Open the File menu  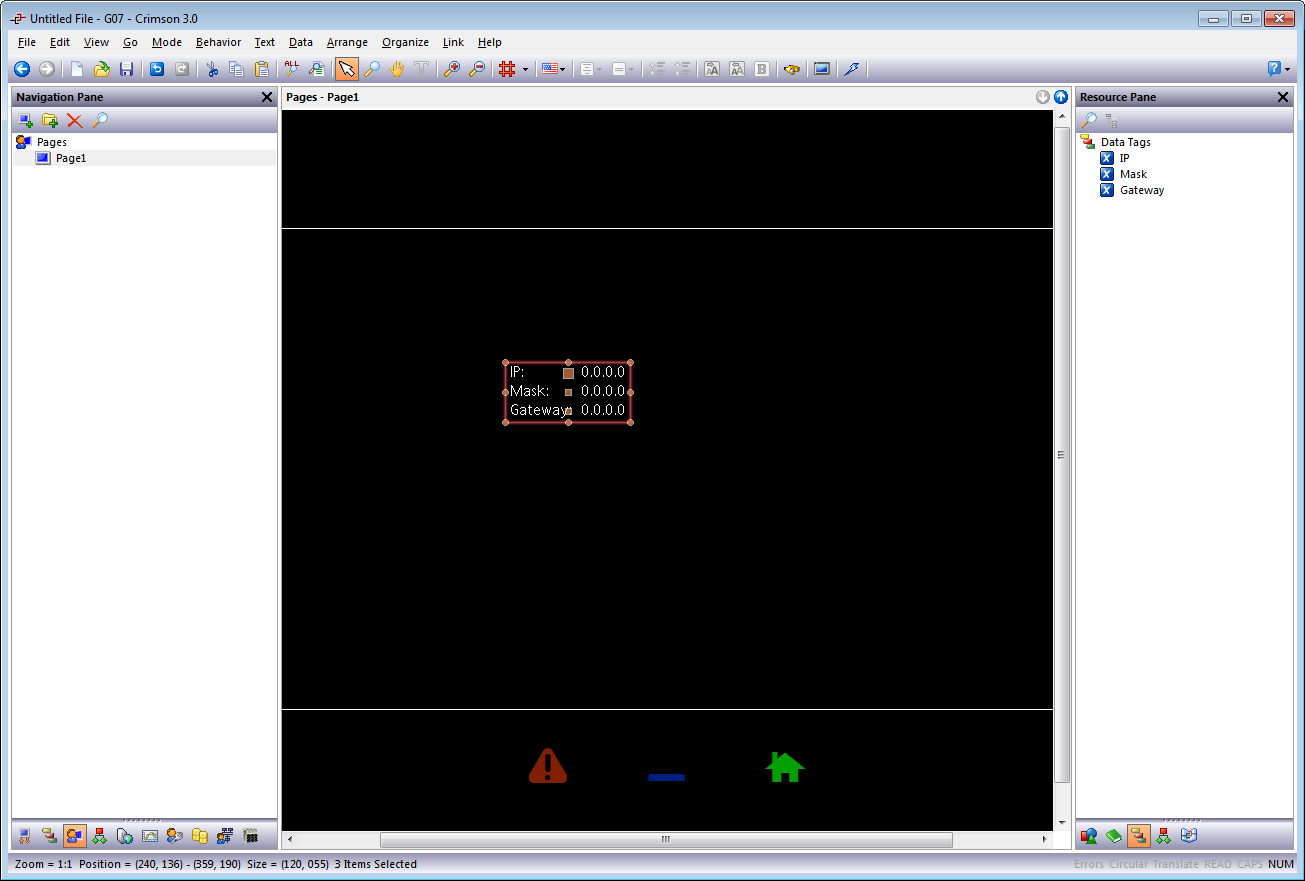[27, 42]
